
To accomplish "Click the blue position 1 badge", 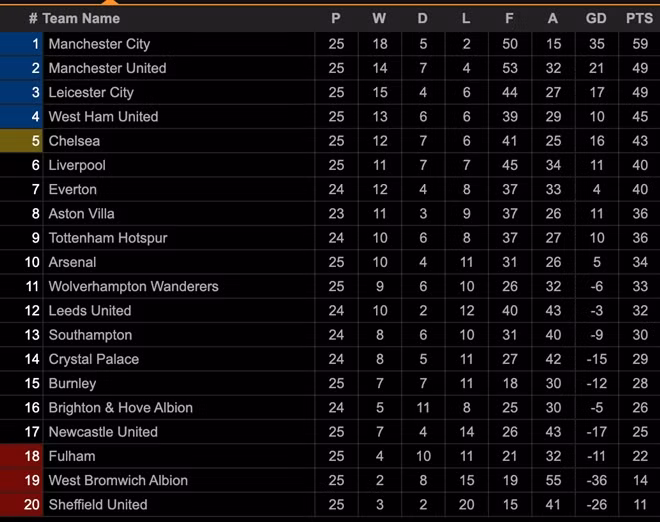I will coord(22,44).
